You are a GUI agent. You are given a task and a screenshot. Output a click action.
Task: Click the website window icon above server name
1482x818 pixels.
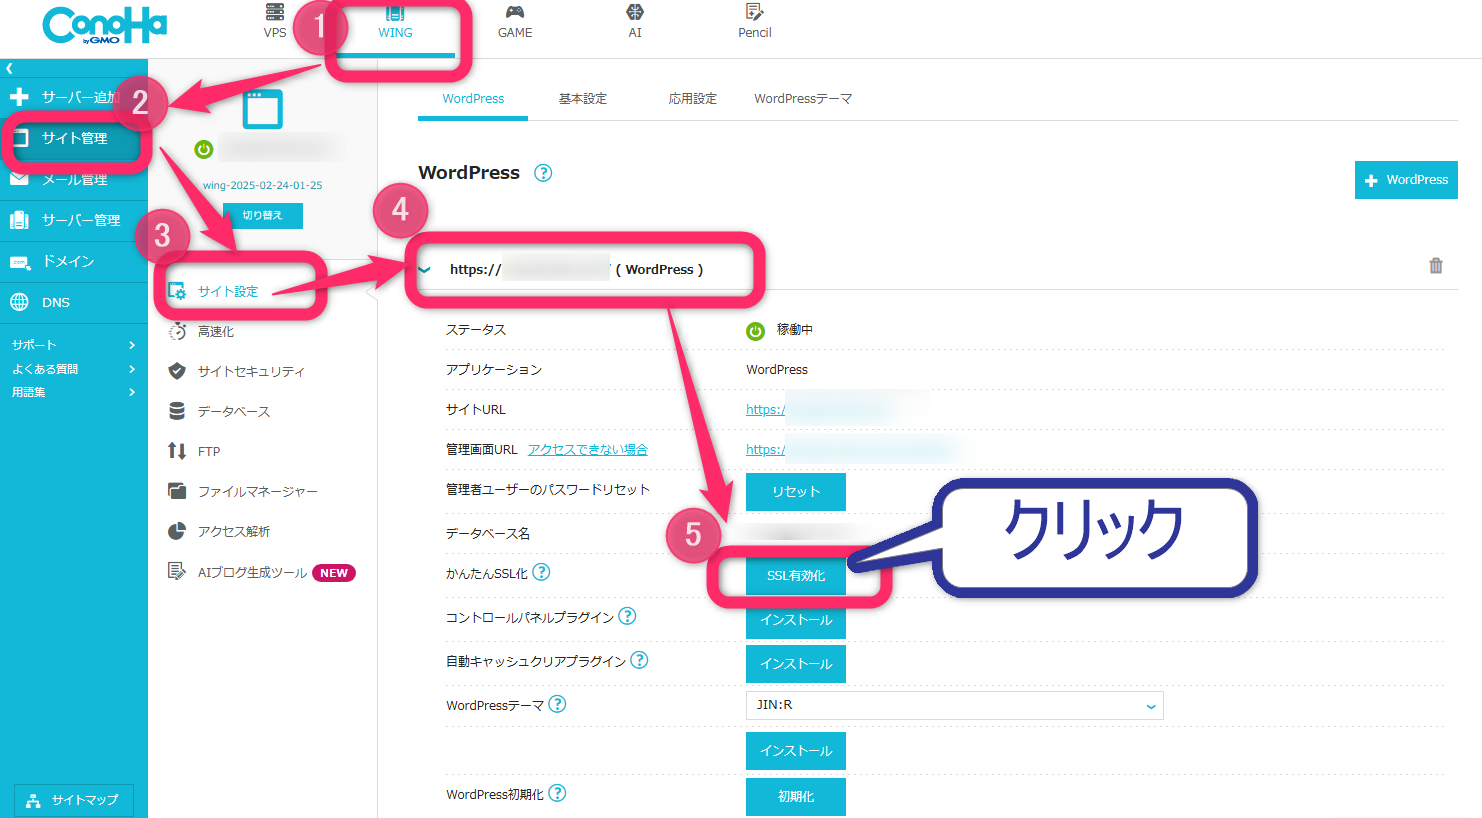point(262,109)
